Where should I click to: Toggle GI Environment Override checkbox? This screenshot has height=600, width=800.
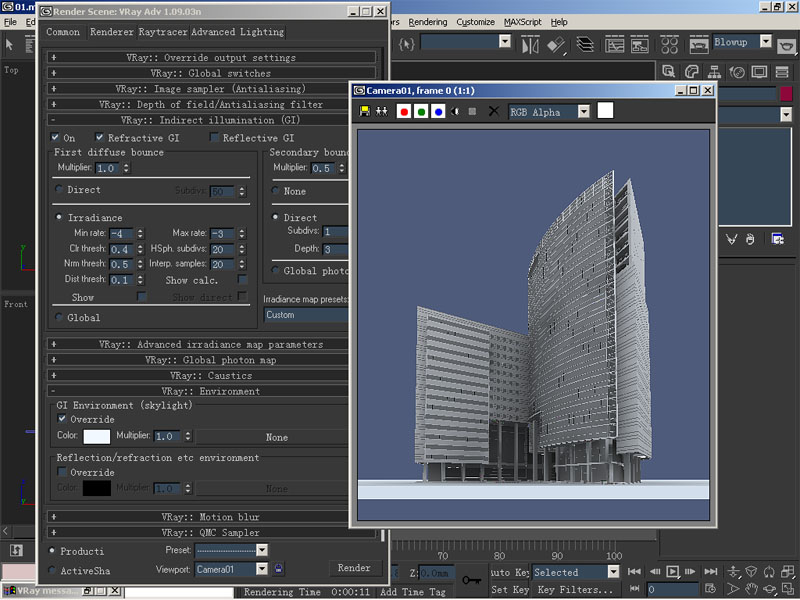(x=62, y=419)
